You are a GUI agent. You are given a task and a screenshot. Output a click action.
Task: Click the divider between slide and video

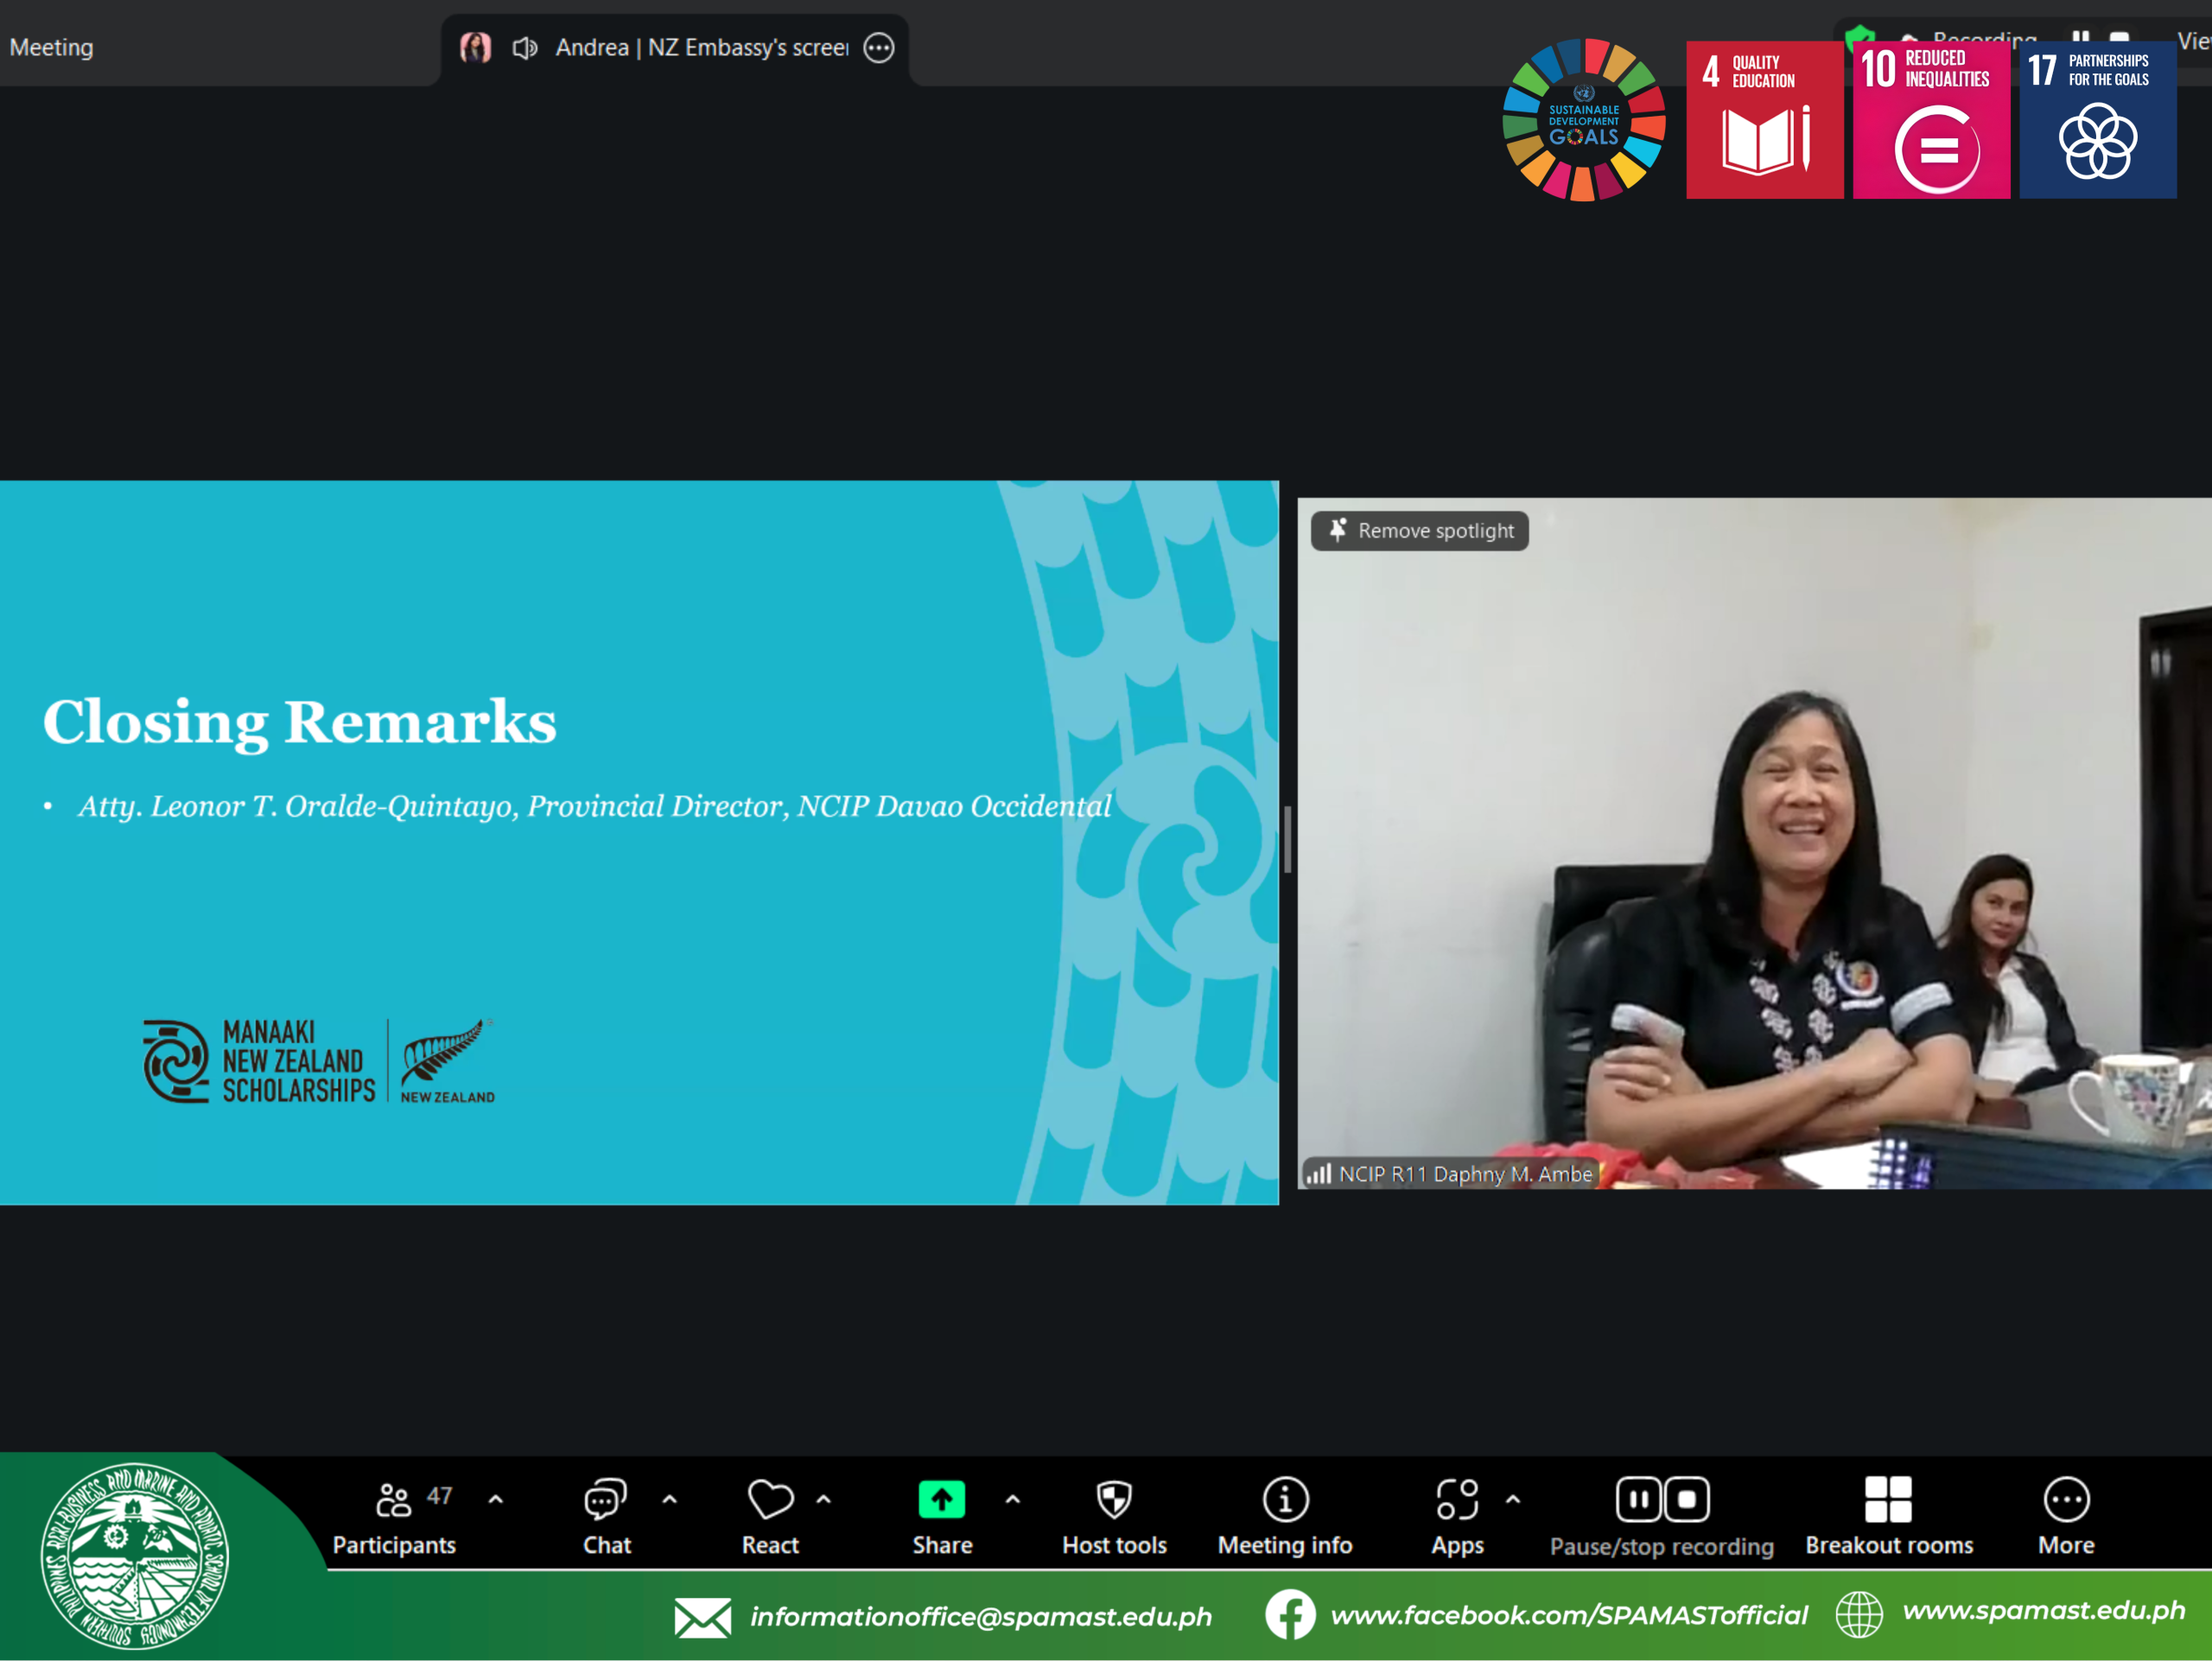click(1287, 840)
